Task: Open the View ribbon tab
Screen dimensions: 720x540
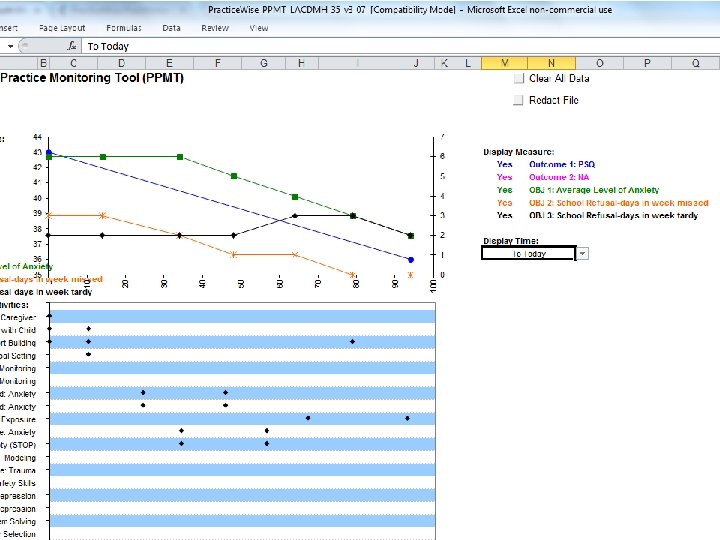Action: pyautogui.click(x=259, y=28)
